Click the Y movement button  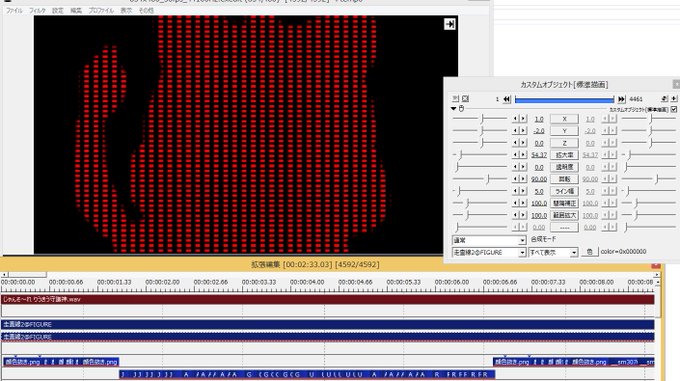click(x=564, y=130)
